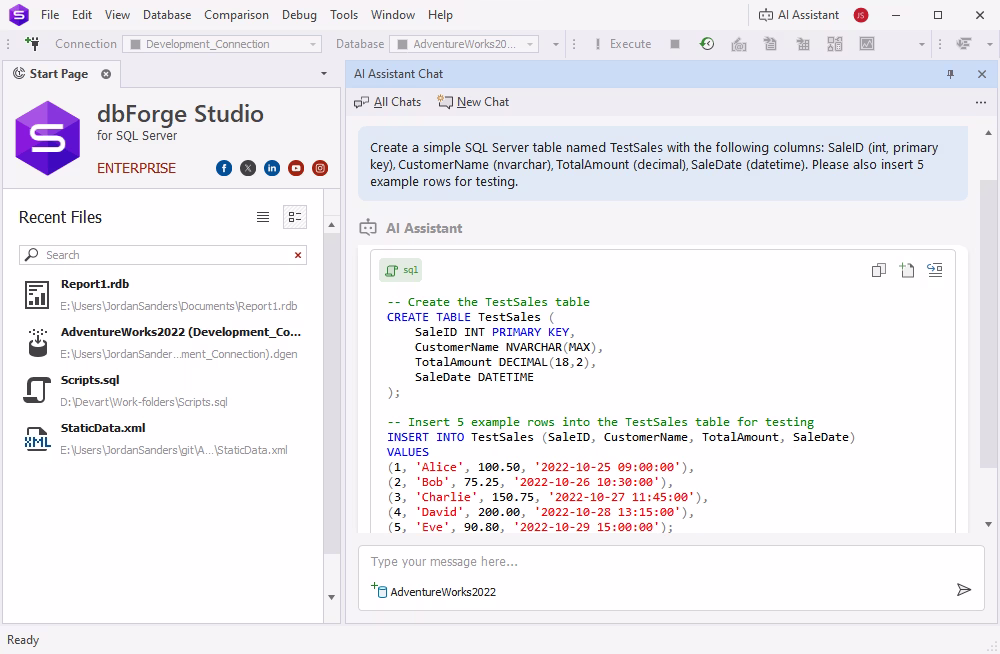Click the Execute button
This screenshot has width=1000, height=654.
[622, 44]
